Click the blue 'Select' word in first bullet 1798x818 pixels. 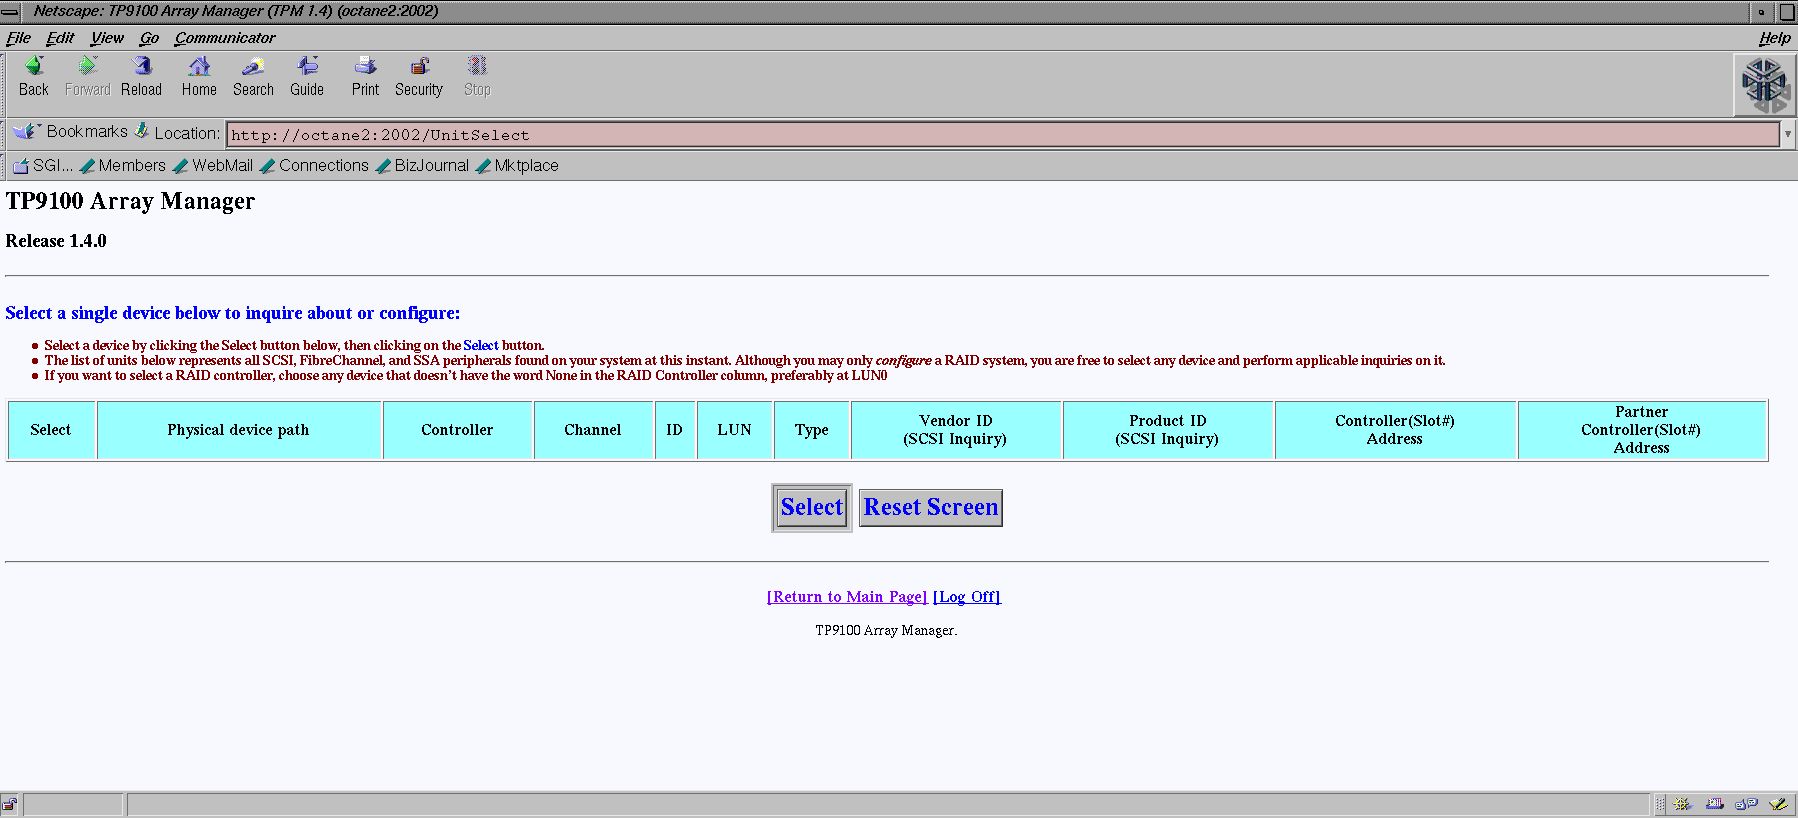click(x=480, y=345)
